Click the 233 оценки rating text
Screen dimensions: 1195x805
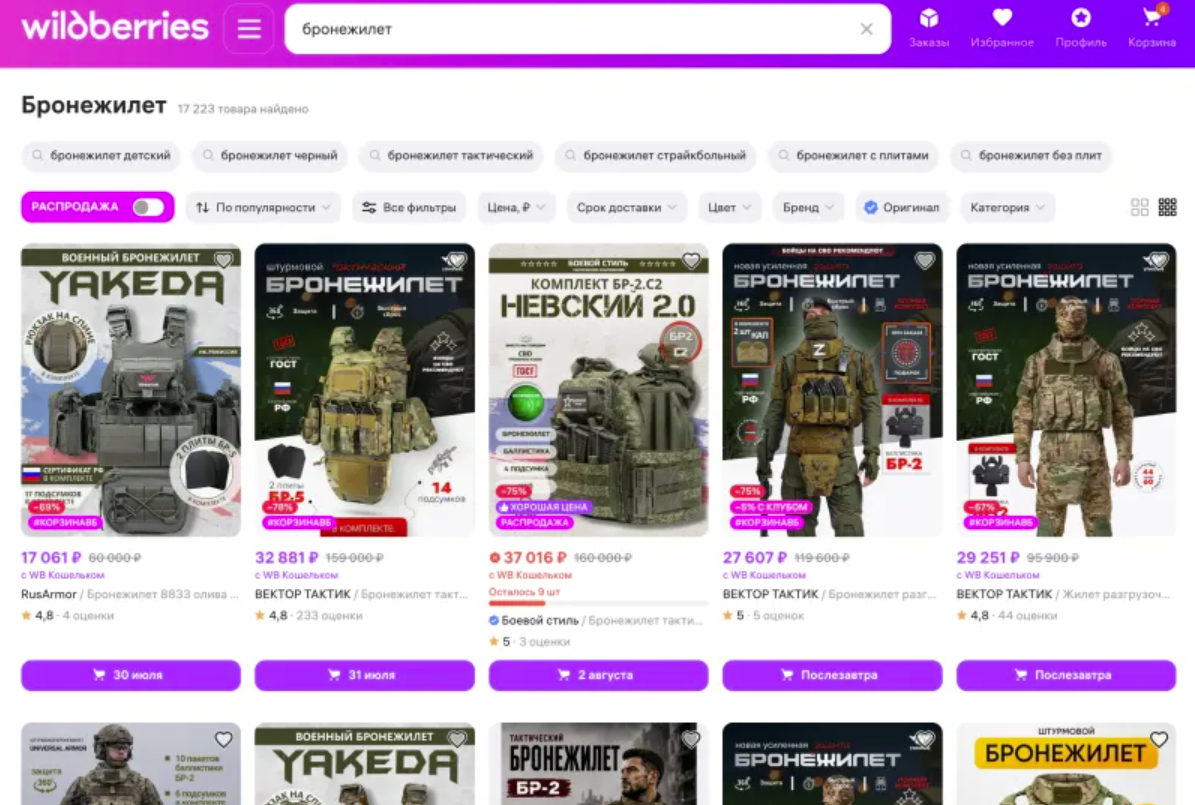[329, 616]
